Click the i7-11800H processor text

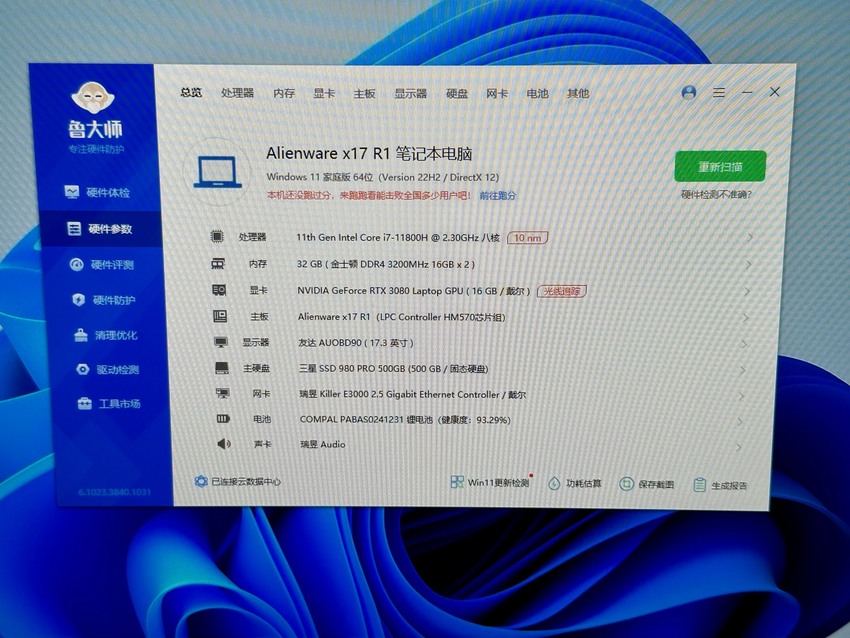coord(398,237)
